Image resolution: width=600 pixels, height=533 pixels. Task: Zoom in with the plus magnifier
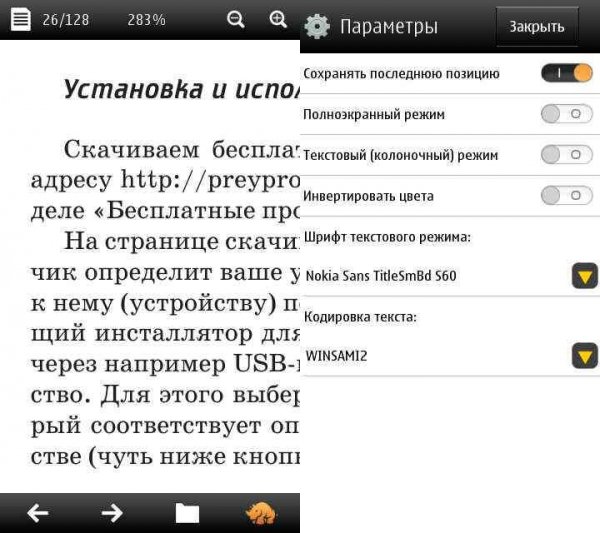click(278, 19)
